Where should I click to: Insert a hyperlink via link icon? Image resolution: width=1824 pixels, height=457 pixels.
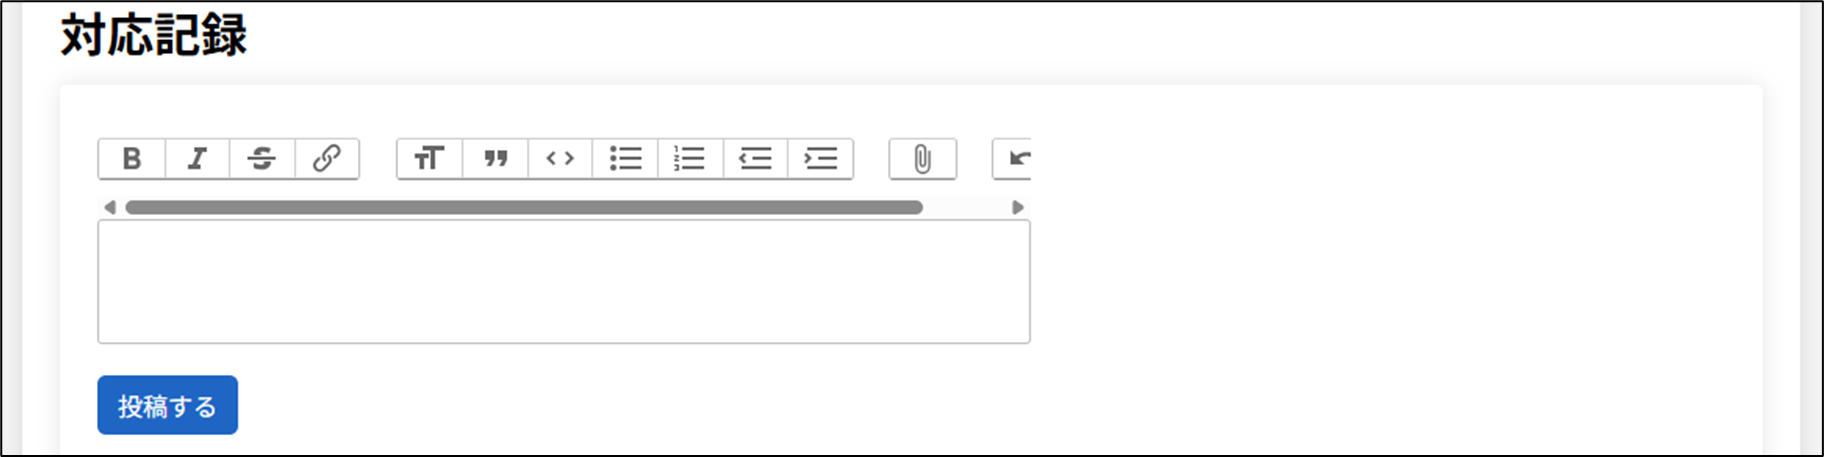(x=327, y=159)
